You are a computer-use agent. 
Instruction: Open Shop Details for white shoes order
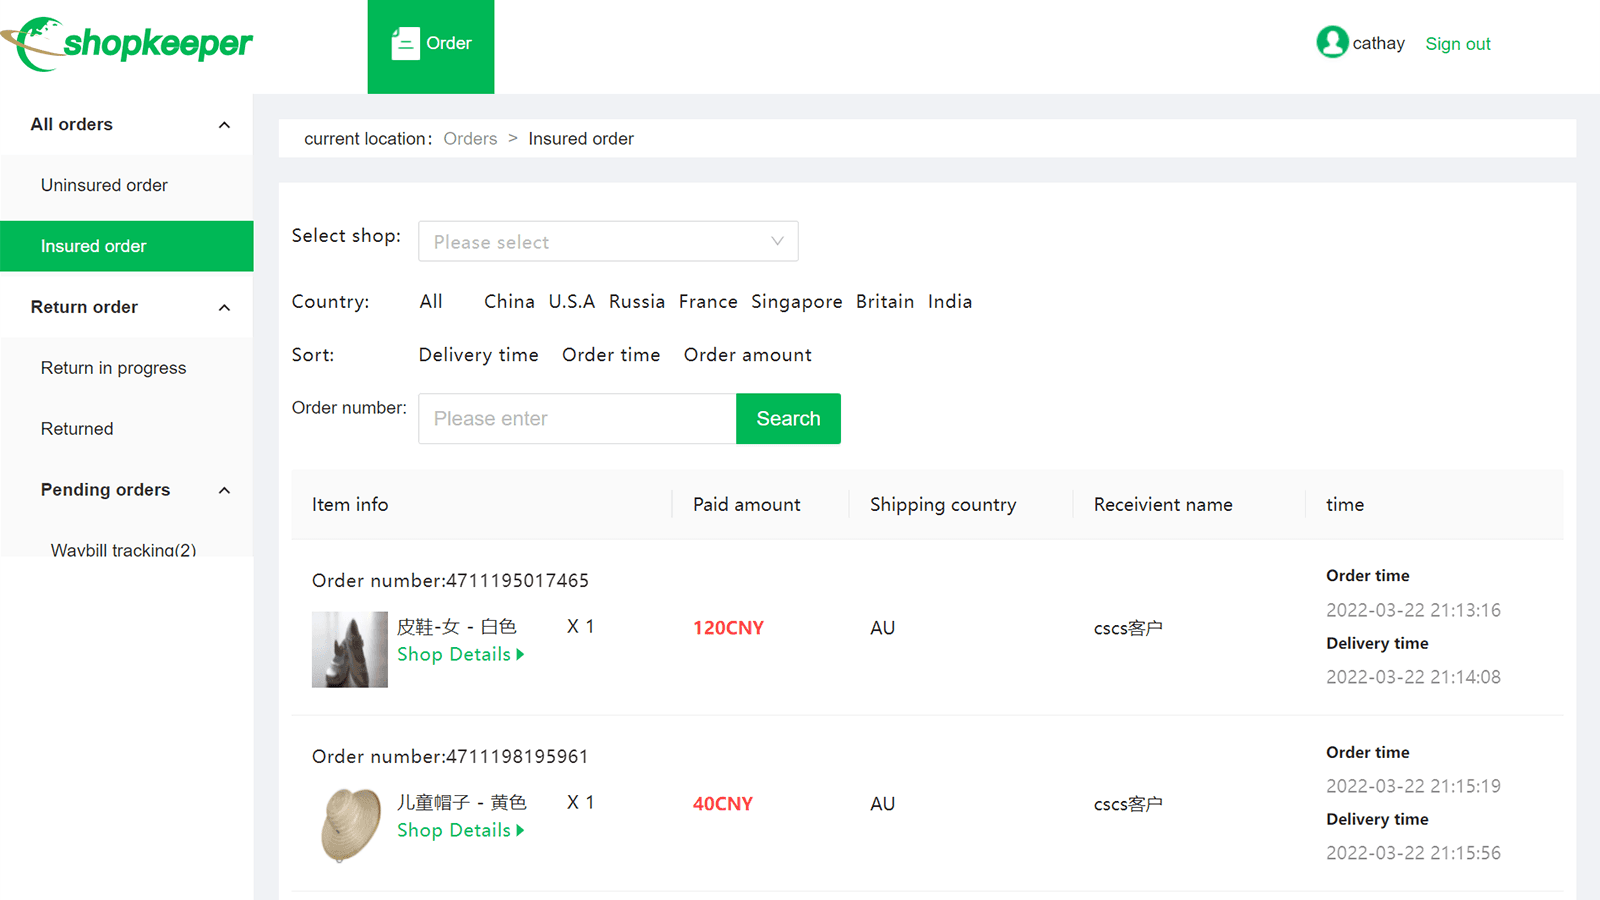[x=460, y=655]
